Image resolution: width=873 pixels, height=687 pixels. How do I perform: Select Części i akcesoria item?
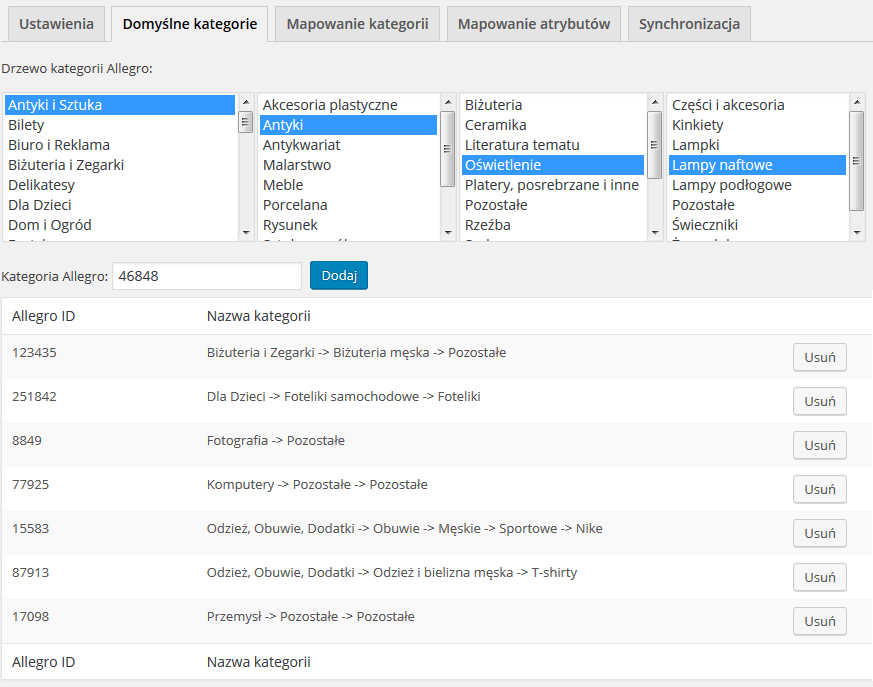point(757,105)
